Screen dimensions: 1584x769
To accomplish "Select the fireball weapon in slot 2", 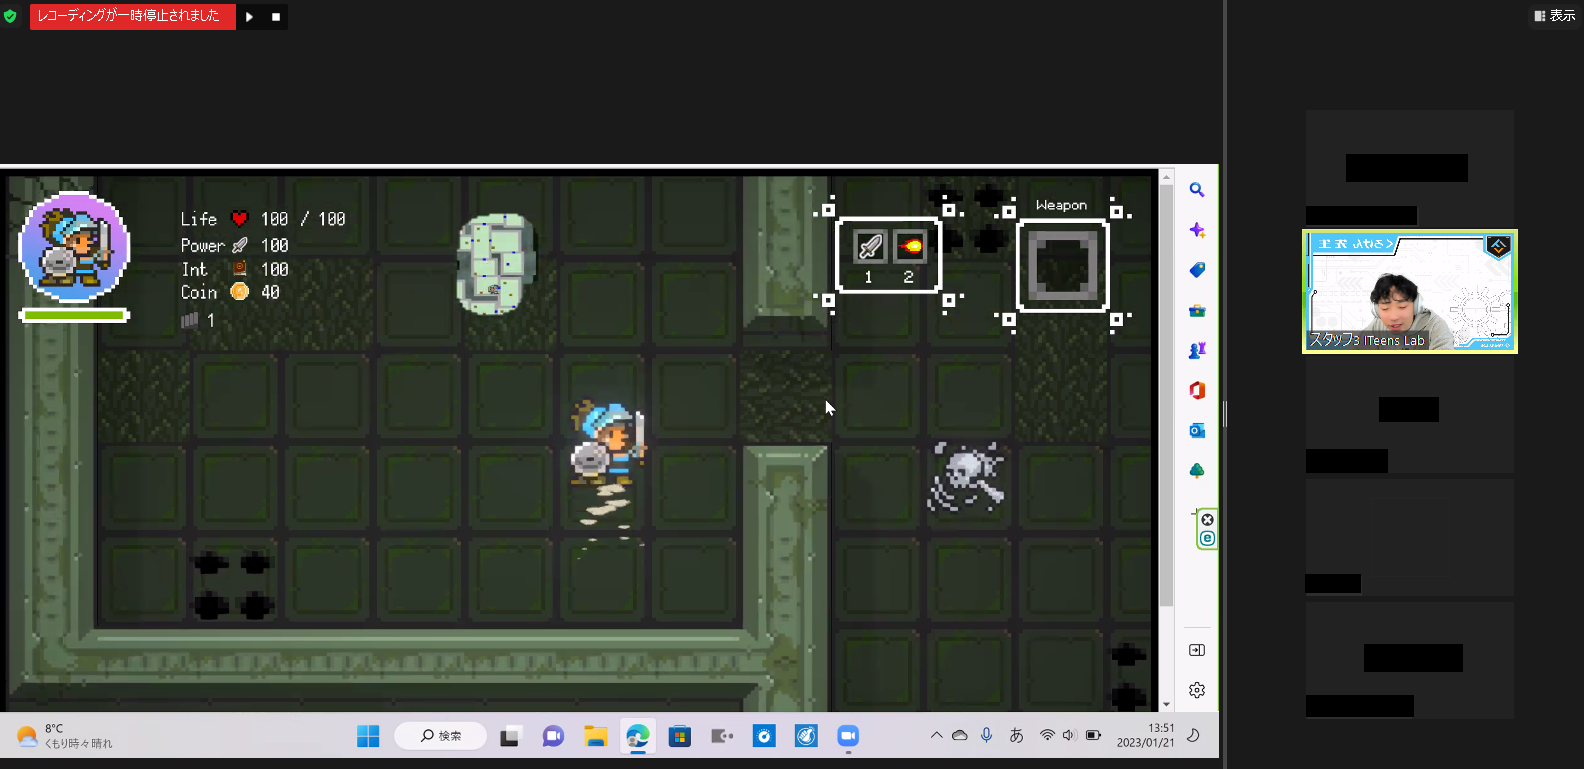I will click(910, 246).
